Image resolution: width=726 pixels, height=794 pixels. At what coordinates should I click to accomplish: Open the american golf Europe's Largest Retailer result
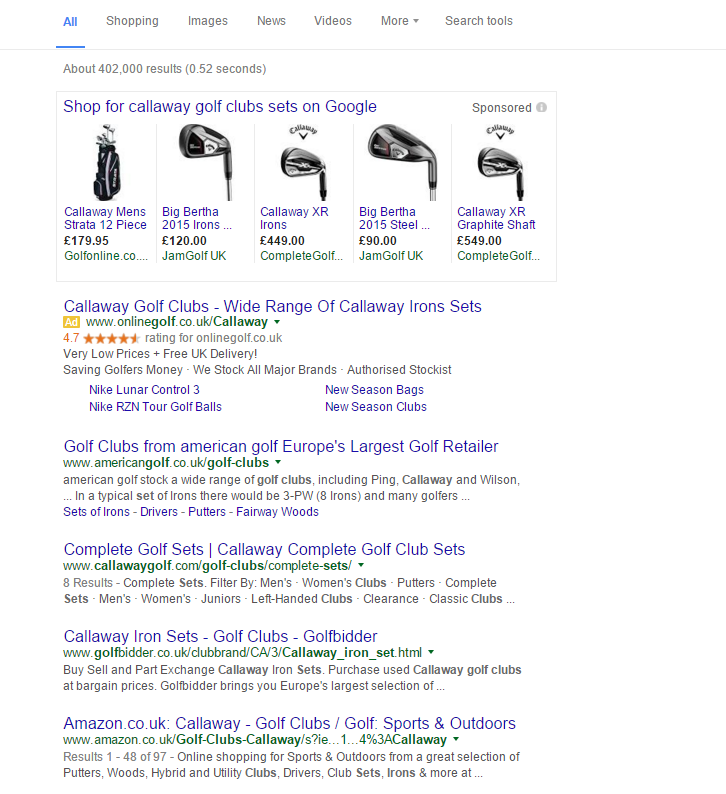281,447
